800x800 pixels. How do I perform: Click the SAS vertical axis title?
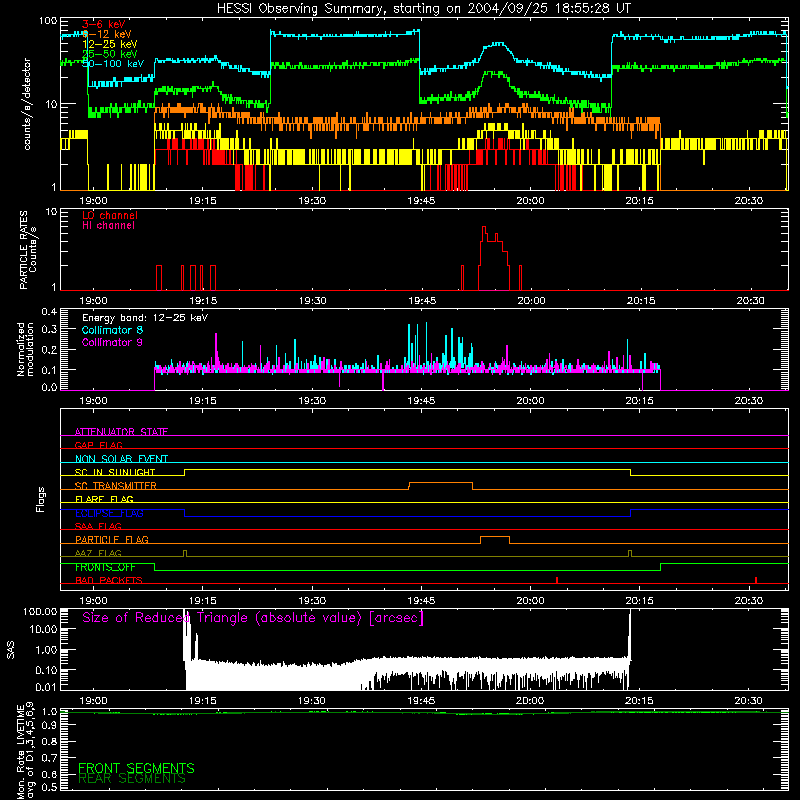tap(11, 651)
